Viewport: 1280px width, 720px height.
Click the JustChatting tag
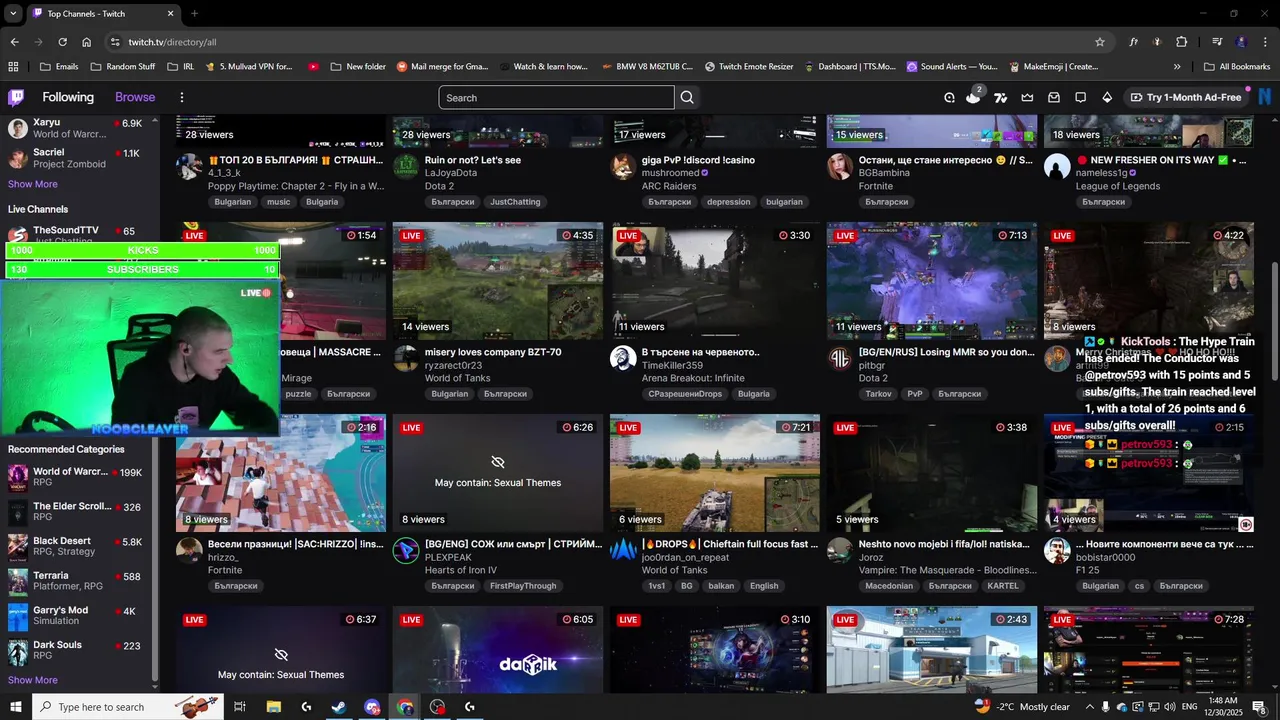515,202
